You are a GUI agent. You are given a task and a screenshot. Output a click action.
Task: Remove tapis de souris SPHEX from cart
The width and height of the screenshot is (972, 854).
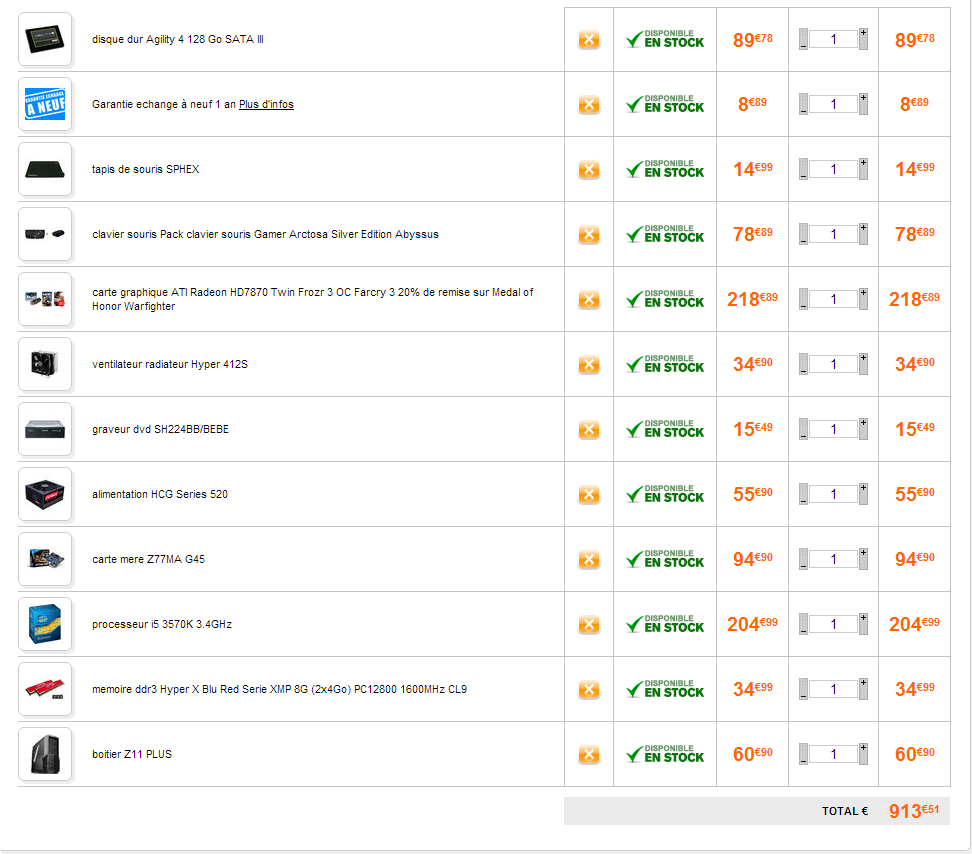point(589,170)
